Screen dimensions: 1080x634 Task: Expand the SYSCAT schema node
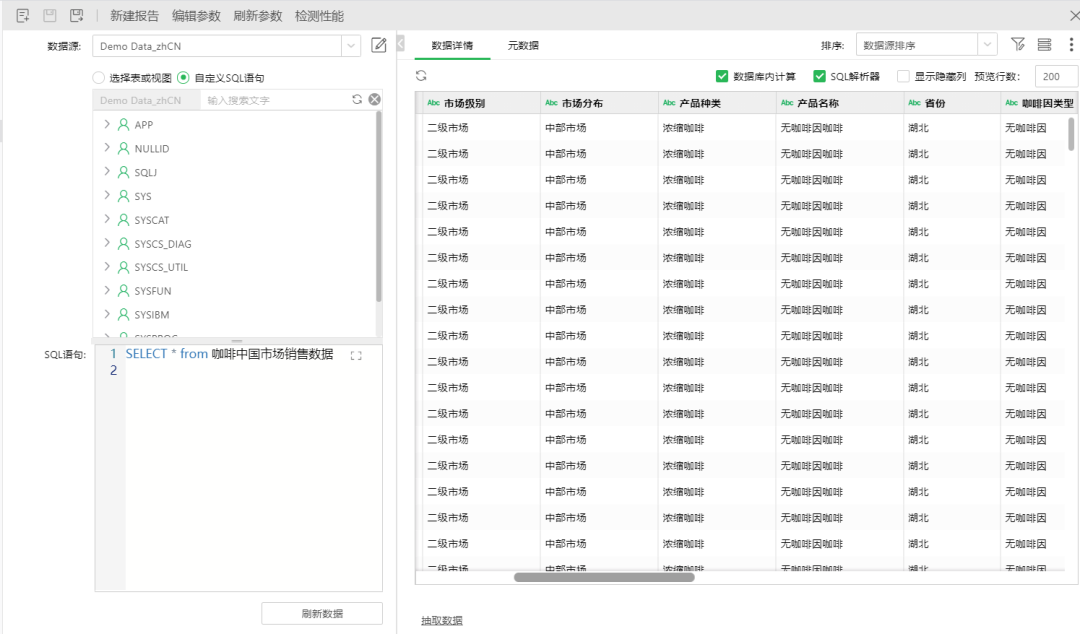[x=107, y=220]
